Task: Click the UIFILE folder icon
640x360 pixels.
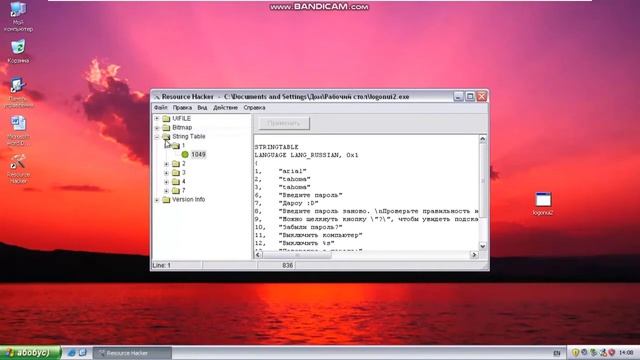Action: pyautogui.click(x=166, y=118)
